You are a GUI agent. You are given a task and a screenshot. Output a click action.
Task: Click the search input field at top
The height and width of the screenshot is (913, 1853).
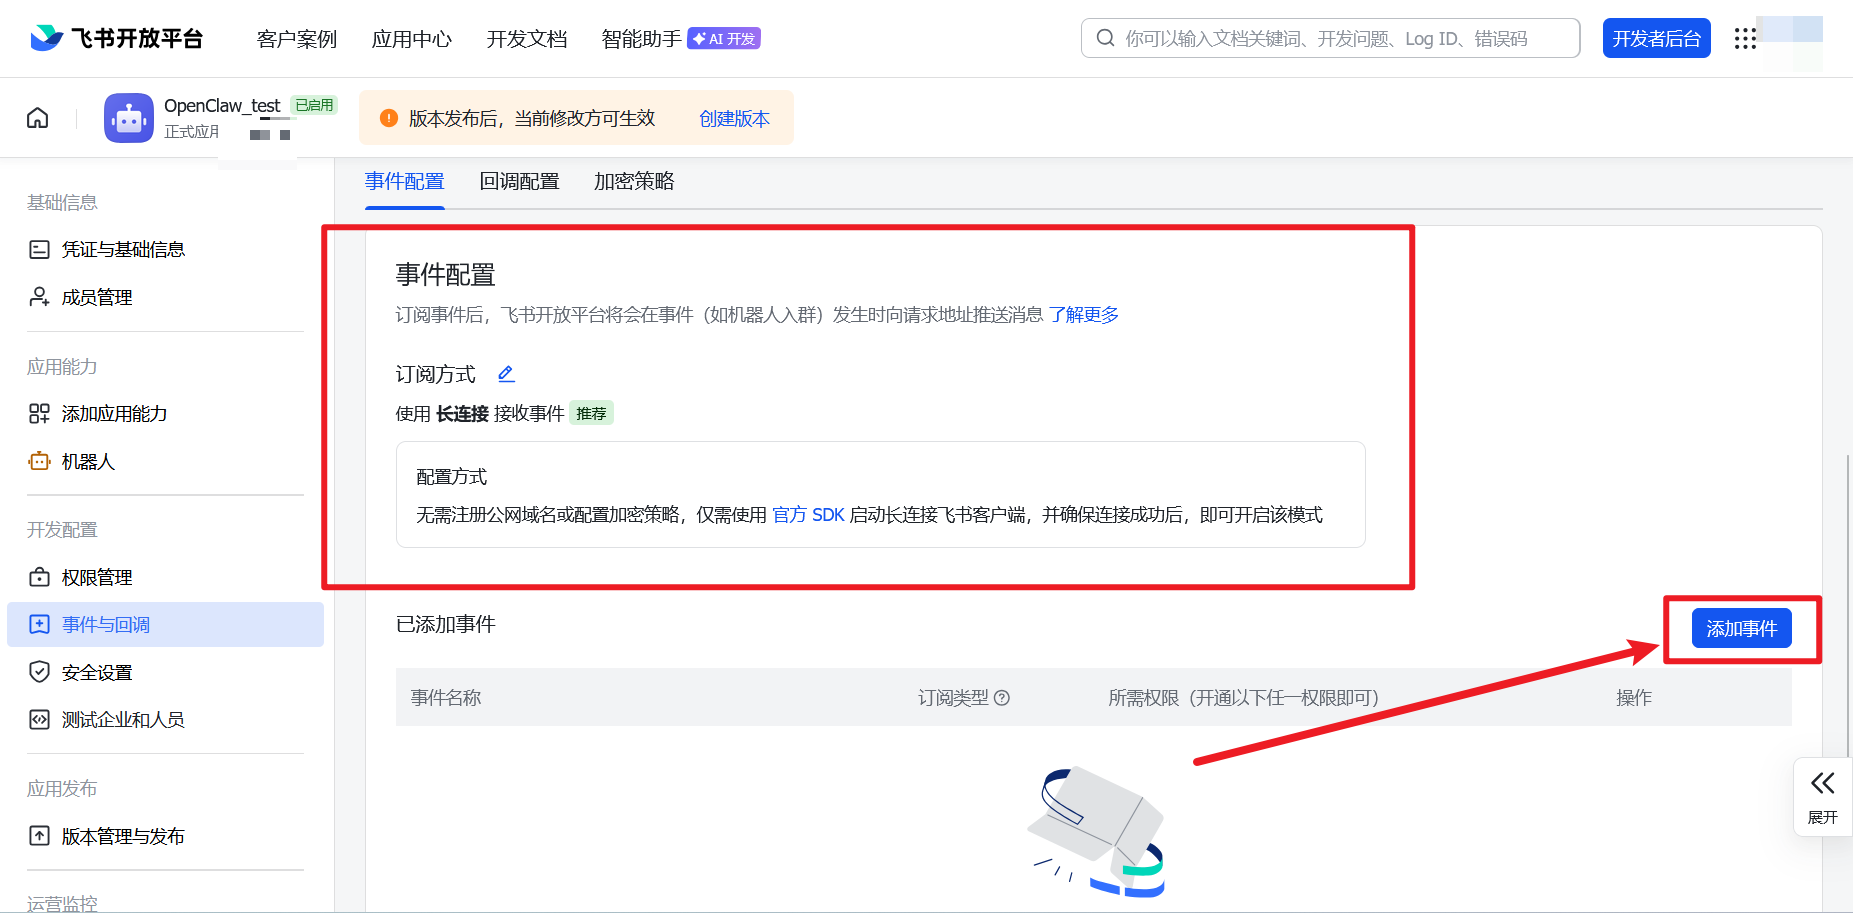(x=1330, y=38)
